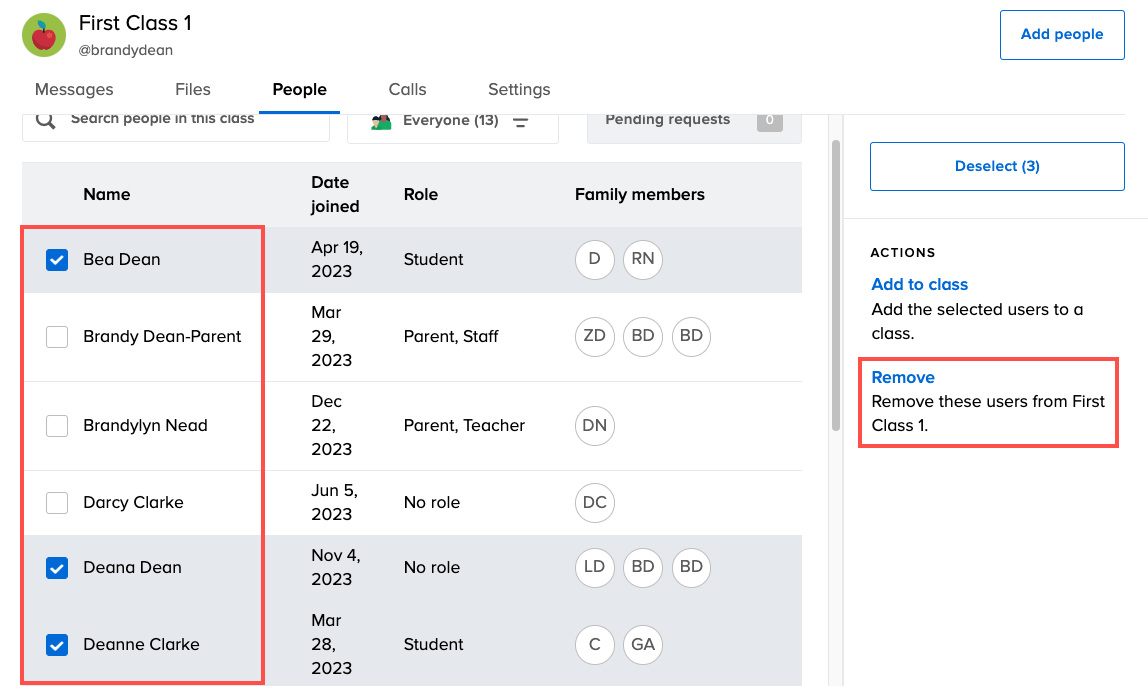Click the RN family member badge for Bea Dean
Image resolution: width=1148 pixels, height=686 pixels.
pyautogui.click(x=643, y=259)
